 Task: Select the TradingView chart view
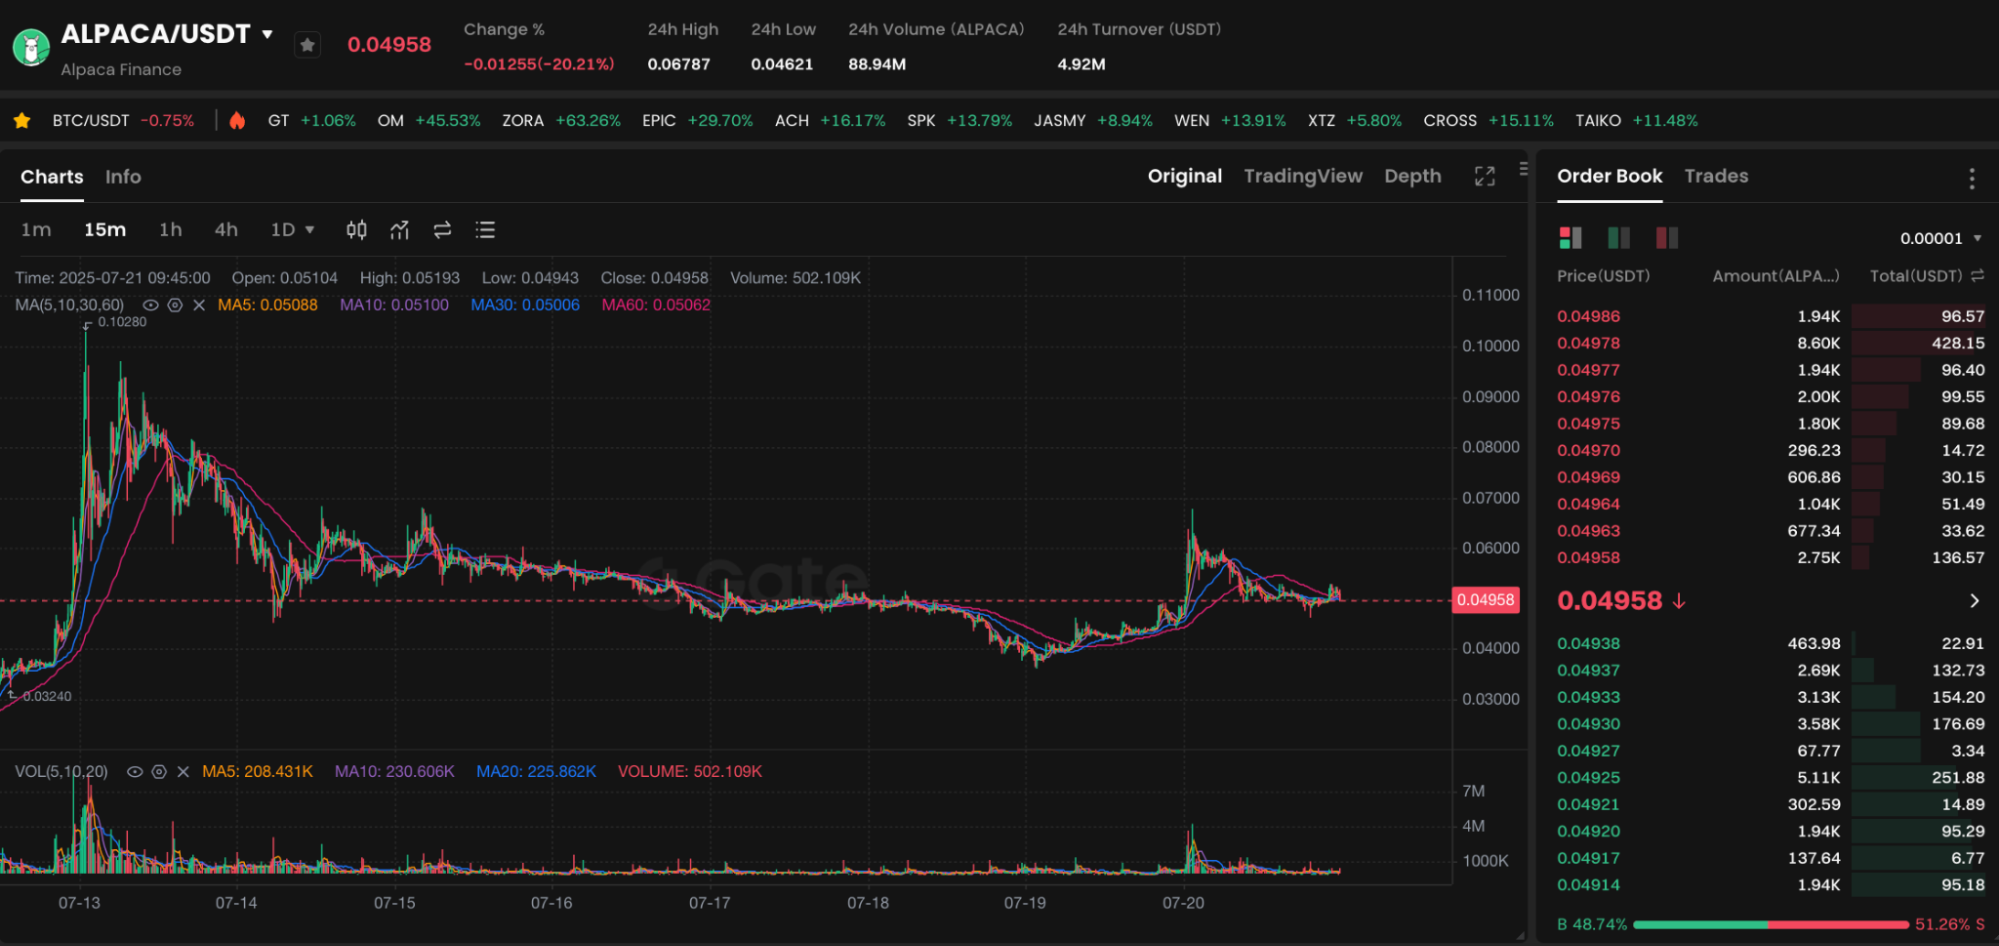click(x=1303, y=176)
